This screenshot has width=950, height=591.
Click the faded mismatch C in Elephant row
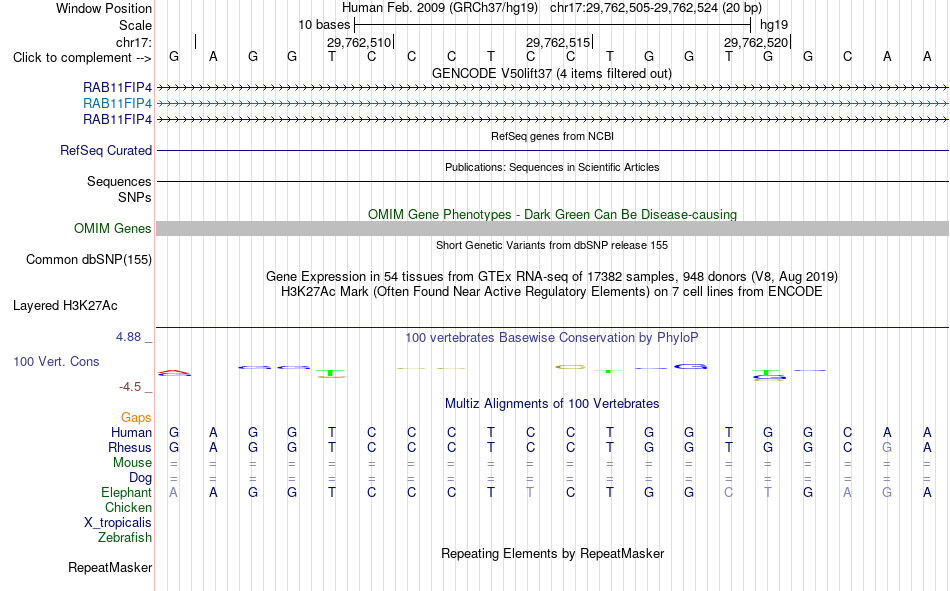[x=728, y=492]
